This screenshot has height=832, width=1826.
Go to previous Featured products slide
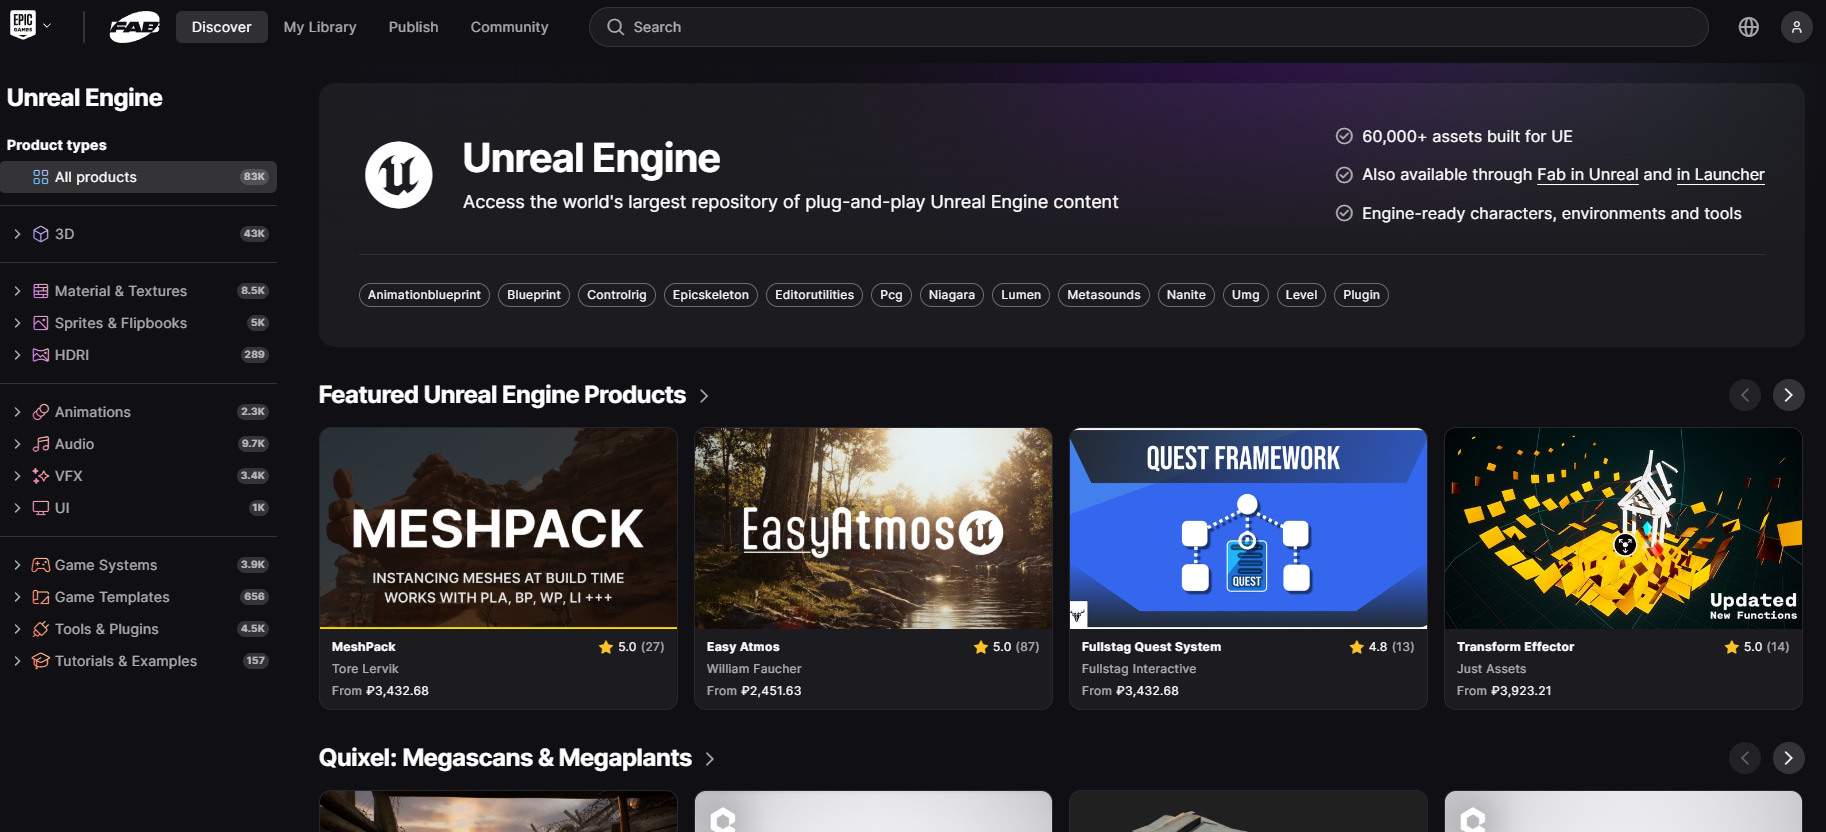(1745, 395)
